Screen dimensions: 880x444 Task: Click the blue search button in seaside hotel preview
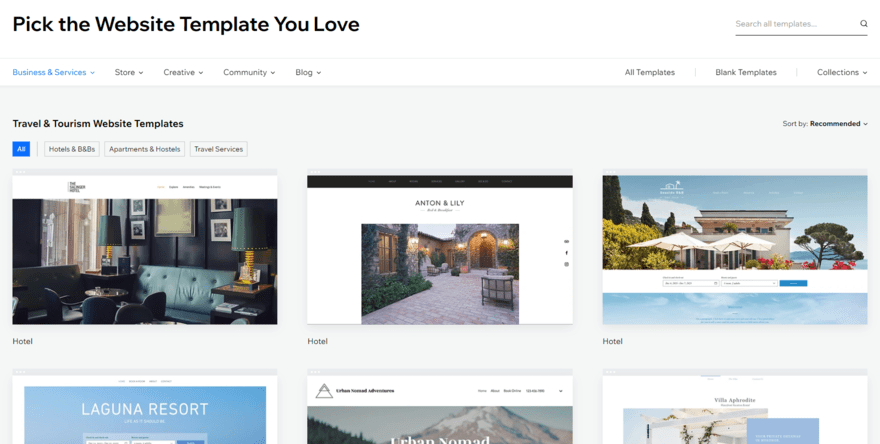click(793, 283)
